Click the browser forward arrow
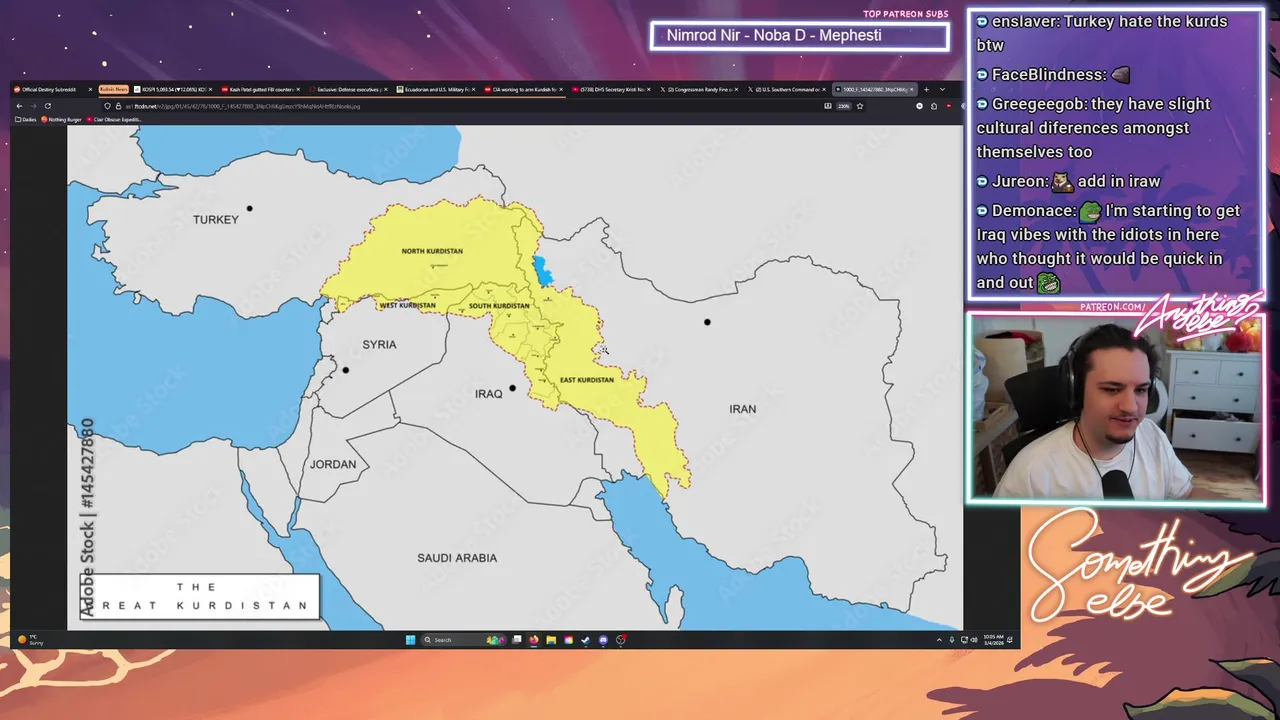The image size is (1280, 720). tap(33, 106)
